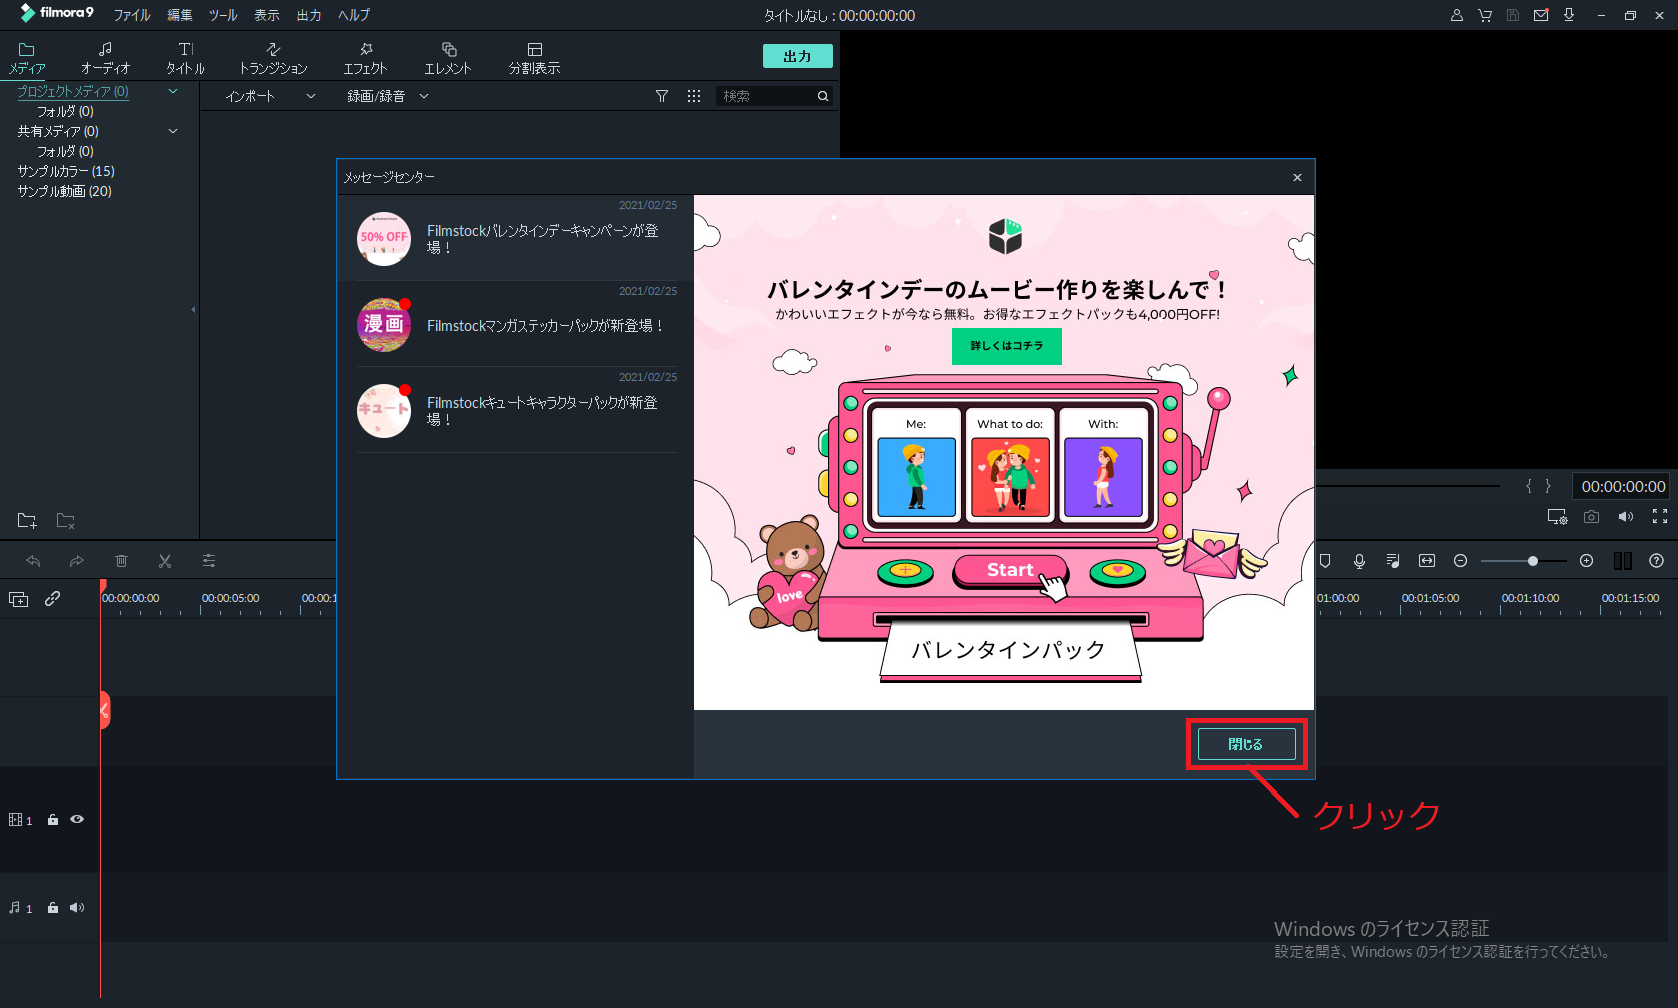
Task: Toggle video track 1 lock
Action: pyautogui.click(x=53, y=820)
